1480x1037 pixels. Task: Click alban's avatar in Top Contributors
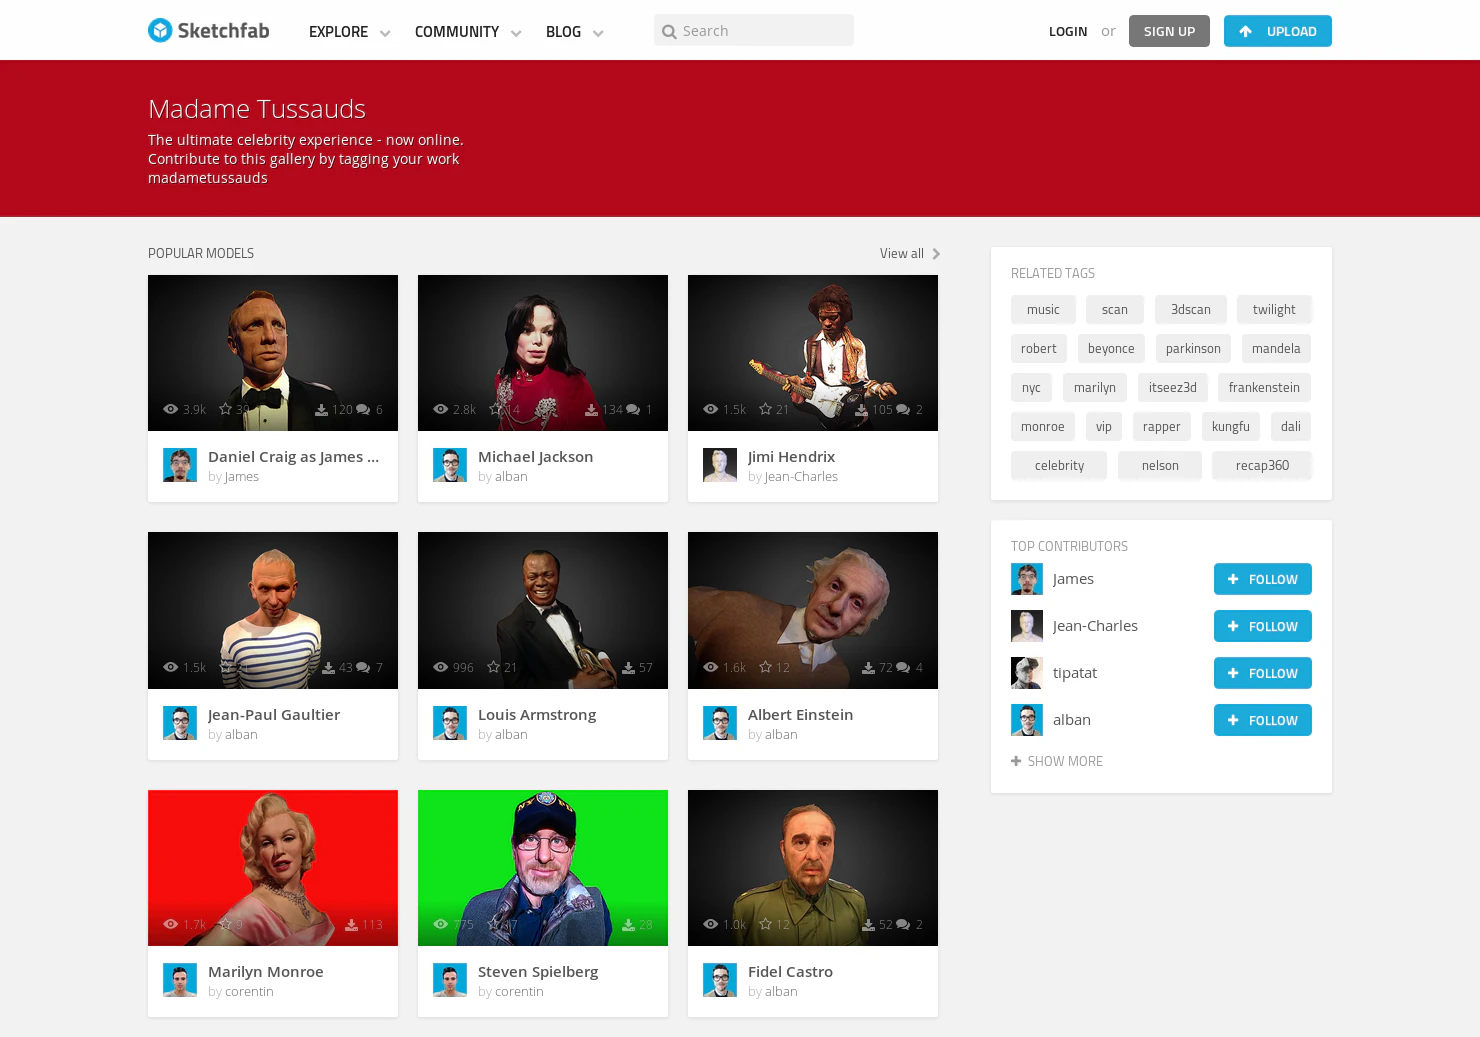point(1027,720)
